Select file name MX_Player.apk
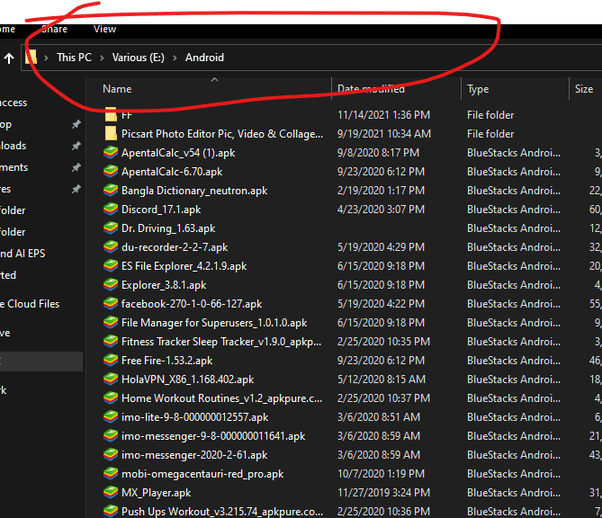This screenshot has width=602, height=518. pyautogui.click(x=156, y=493)
